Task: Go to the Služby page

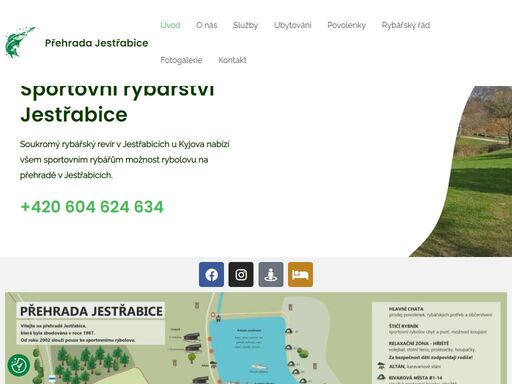Action: pos(245,25)
